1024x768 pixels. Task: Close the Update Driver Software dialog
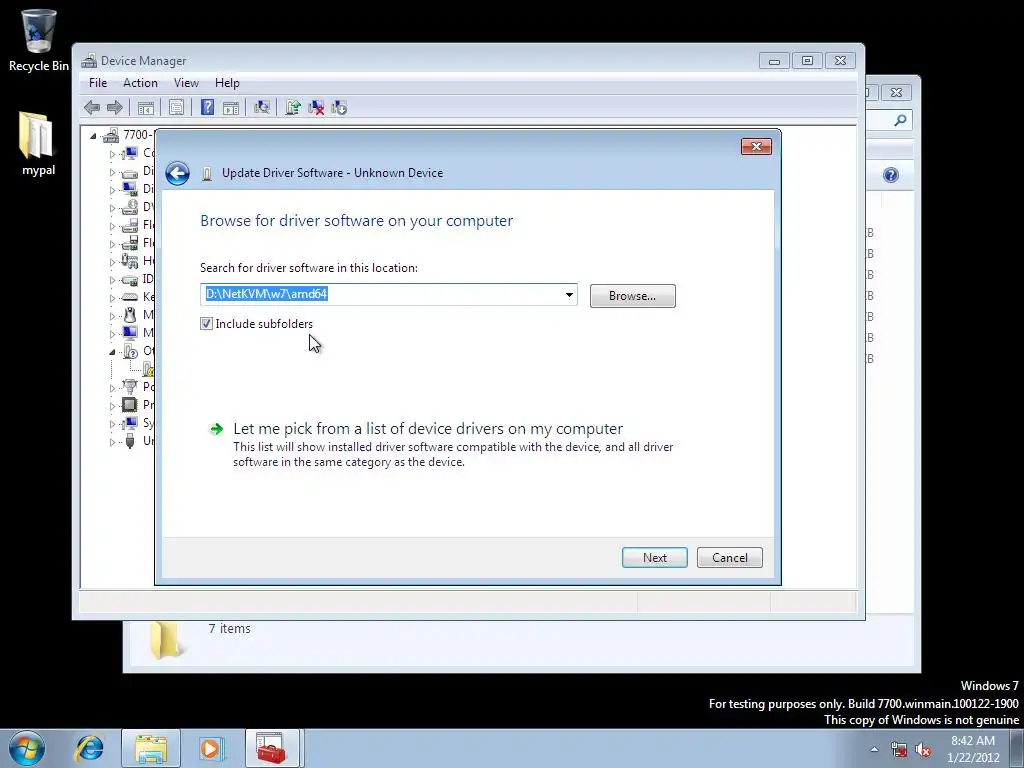pos(756,146)
